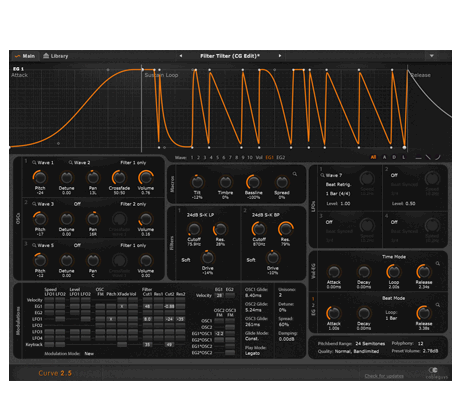Open LFO 1 rate 1 Bar (4/4) dropdown
Screen dimensions: 460x416
[x=338, y=194]
